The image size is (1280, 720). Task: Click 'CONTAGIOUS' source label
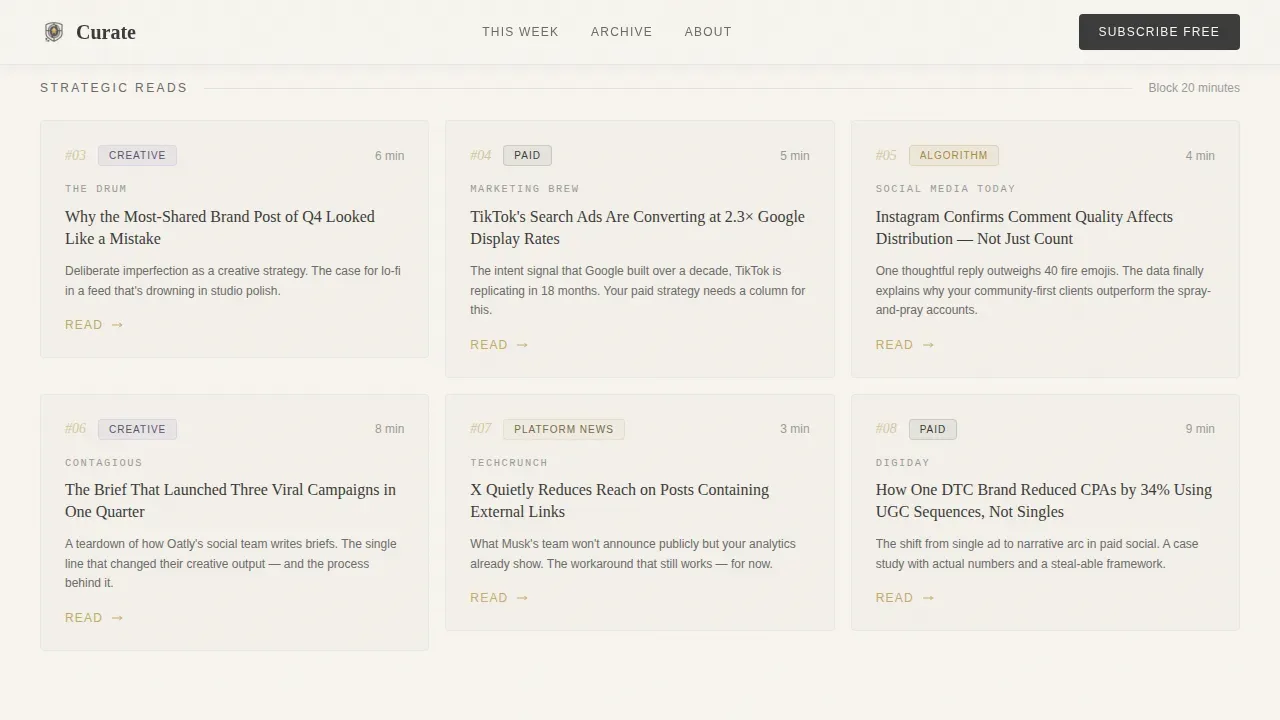104,463
